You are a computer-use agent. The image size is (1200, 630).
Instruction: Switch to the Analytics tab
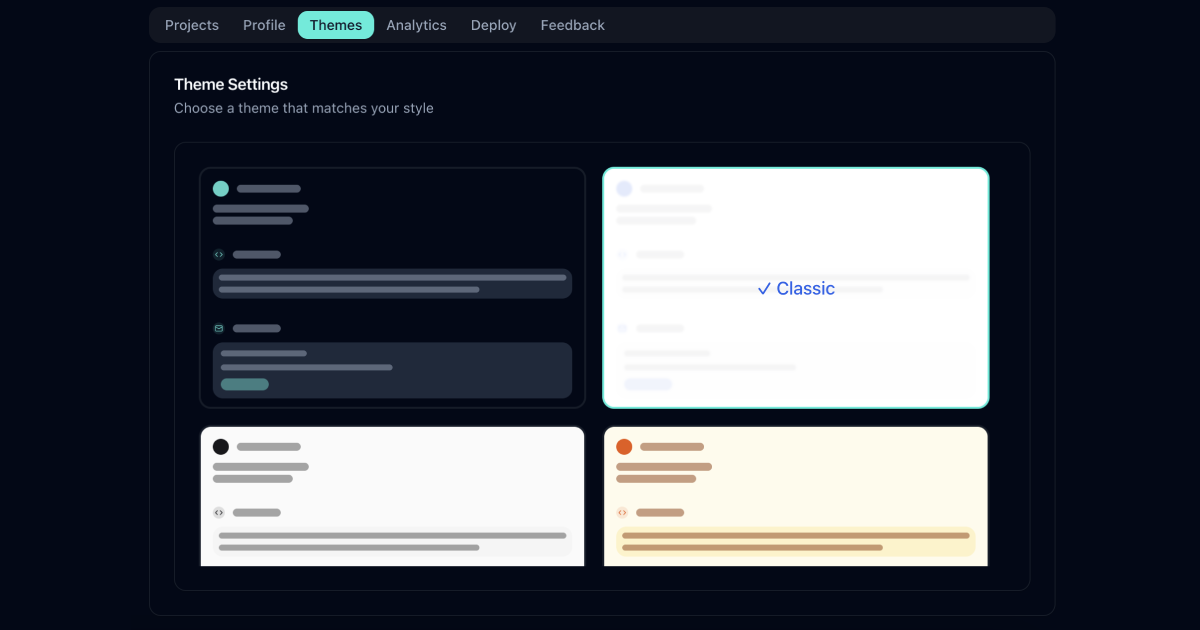click(x=416, y=25)
